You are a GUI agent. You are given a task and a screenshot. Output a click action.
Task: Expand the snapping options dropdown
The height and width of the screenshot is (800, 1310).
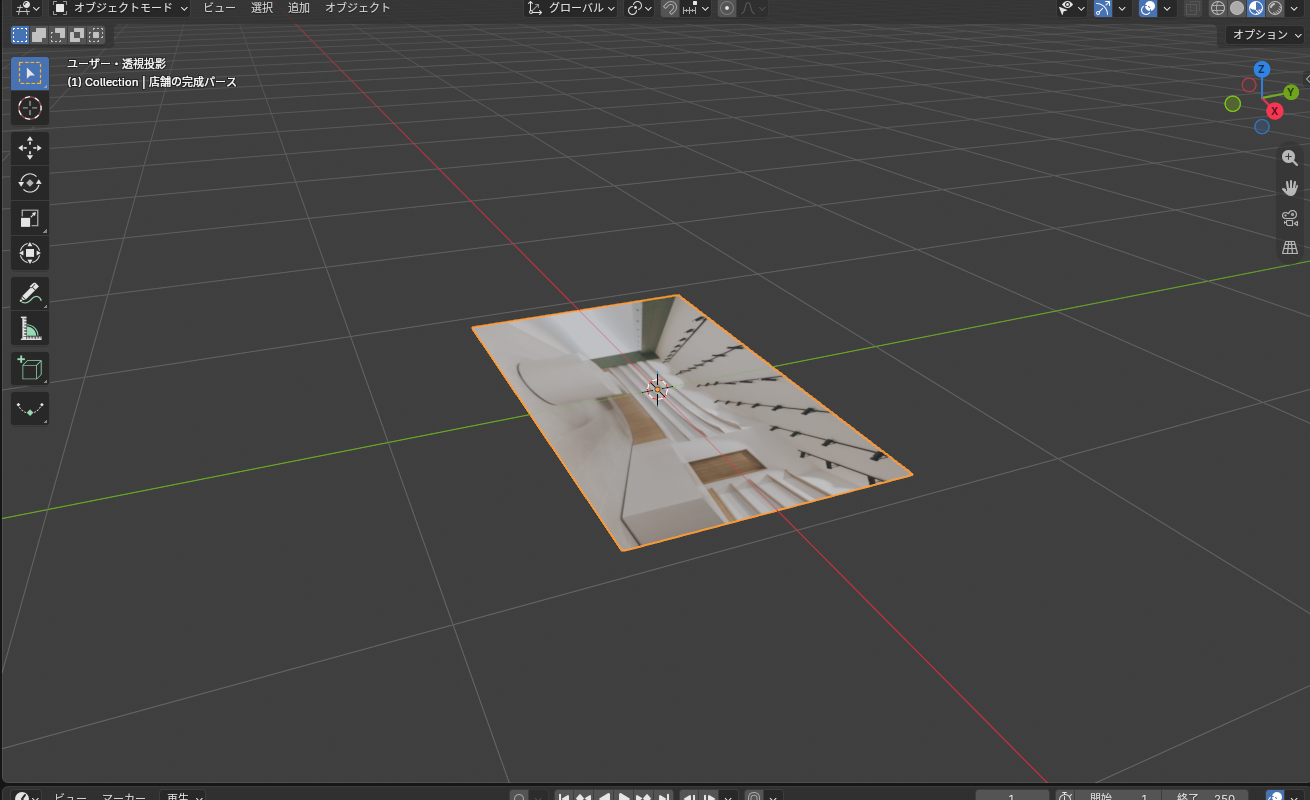click(696, 8)
